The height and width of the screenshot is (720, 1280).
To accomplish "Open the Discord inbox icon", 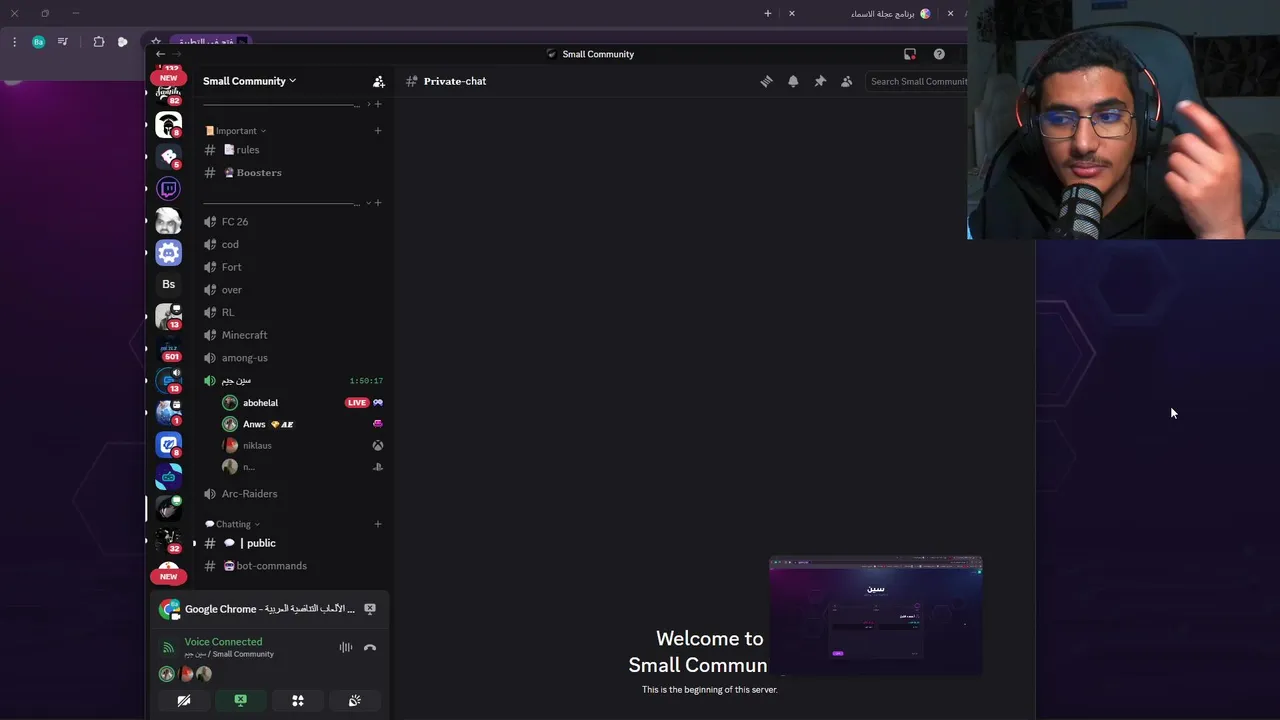I will 910,54.
